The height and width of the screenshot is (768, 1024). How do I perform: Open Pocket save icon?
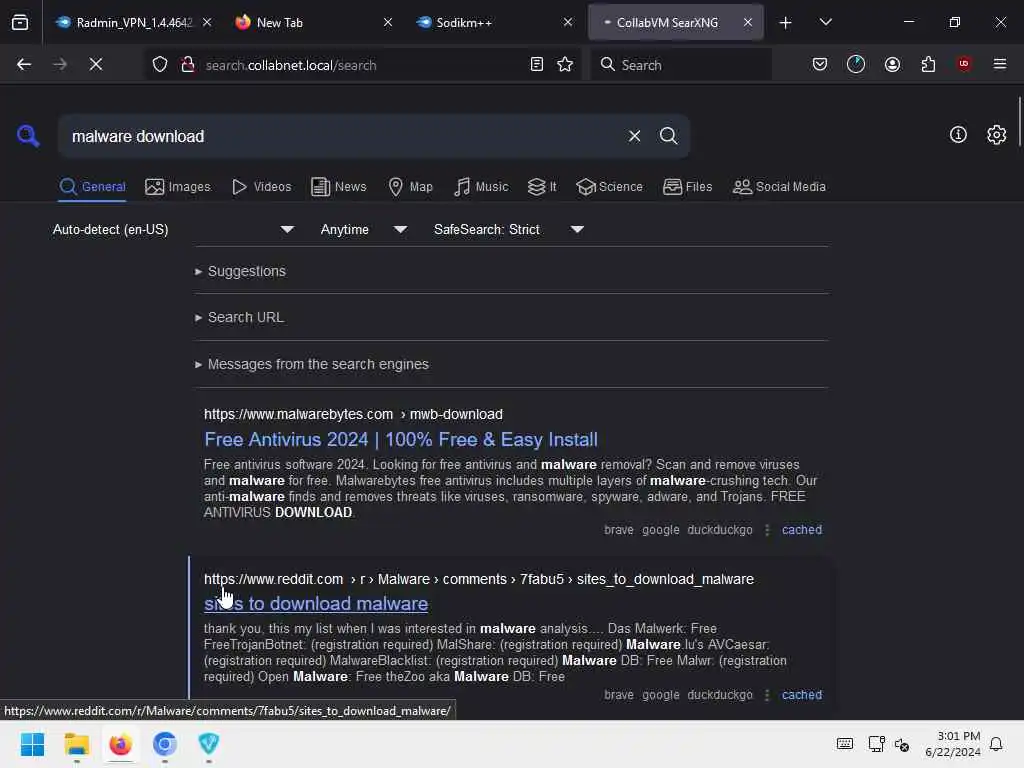click(820, 64)
